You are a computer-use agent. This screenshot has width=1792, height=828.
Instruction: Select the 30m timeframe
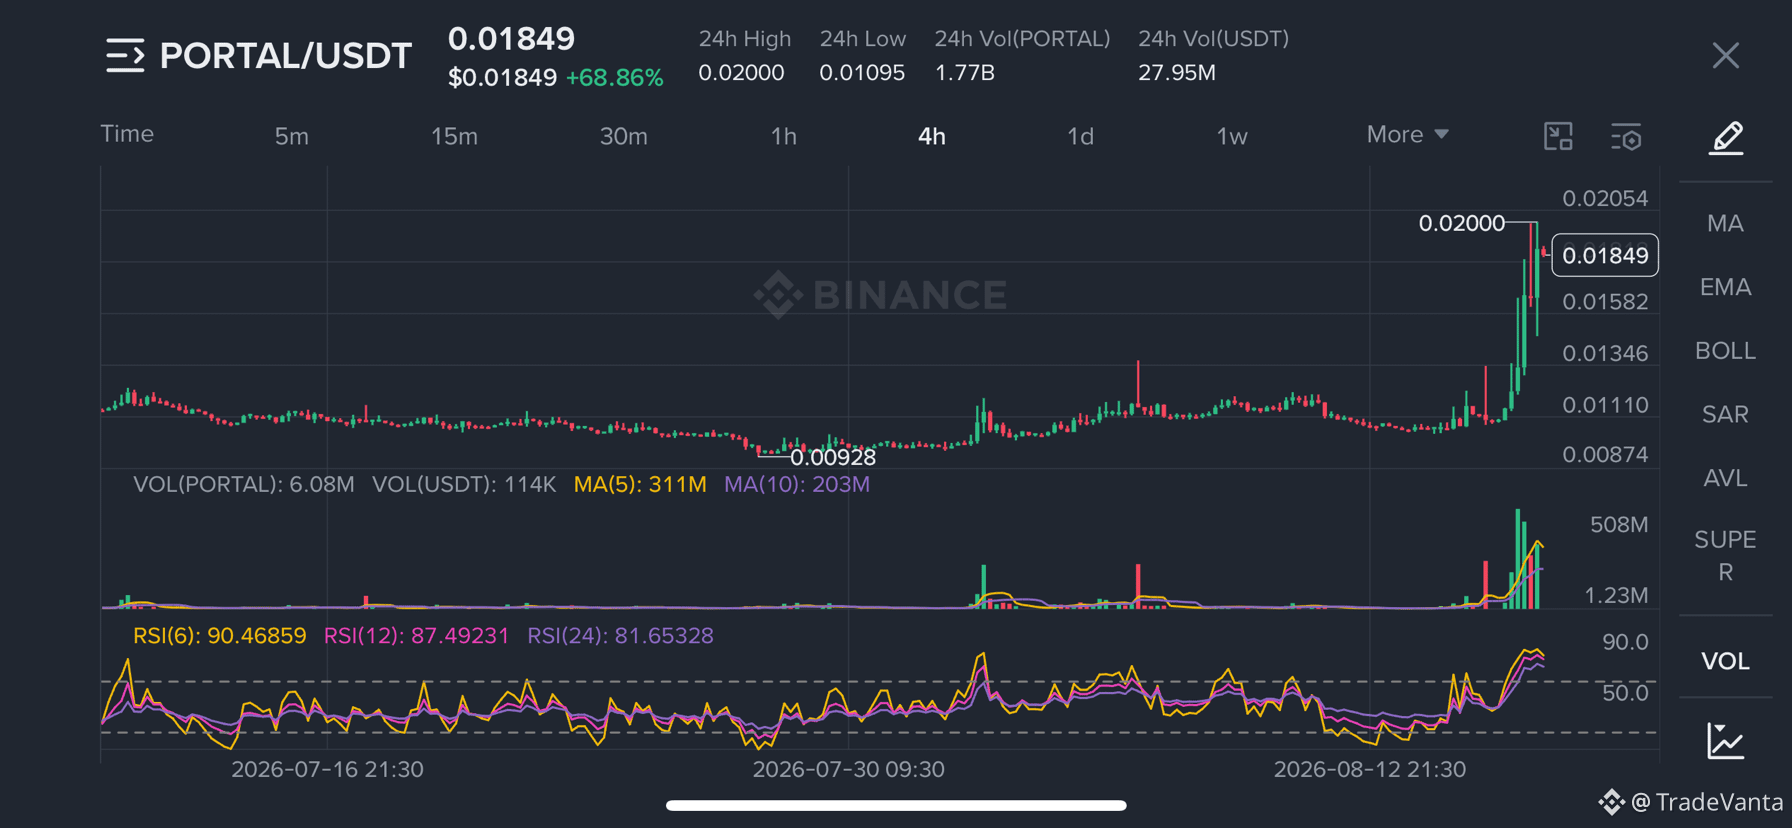(624, 136)
